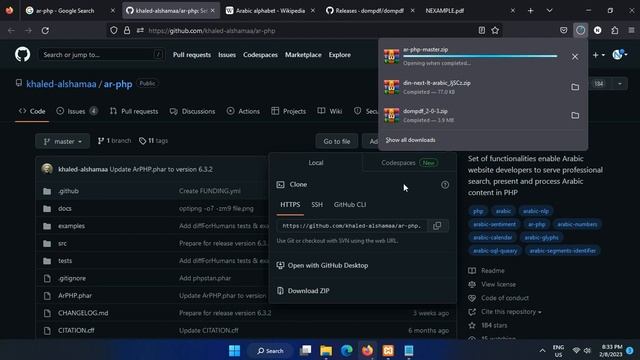
Task: Toggle reader view icon in address bar
Action: 482,30
